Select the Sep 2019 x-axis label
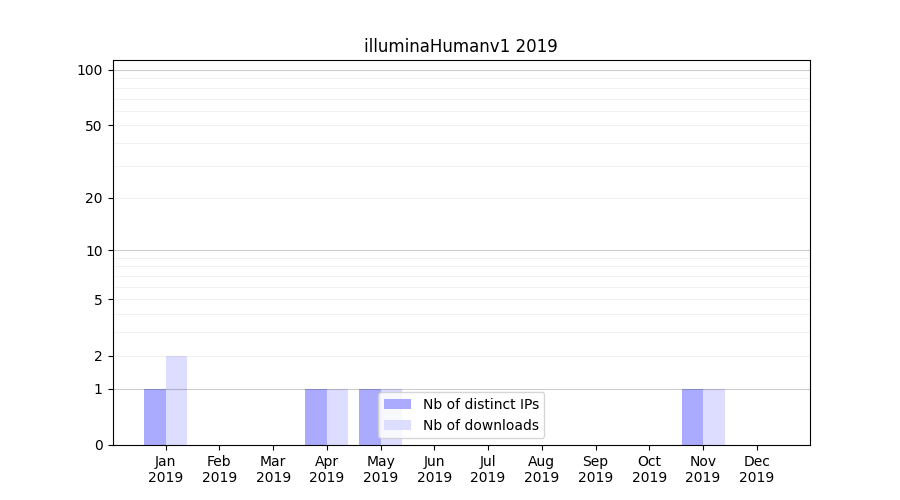Image resolution: width=900 pixels, height=500 pixels. 595,469
